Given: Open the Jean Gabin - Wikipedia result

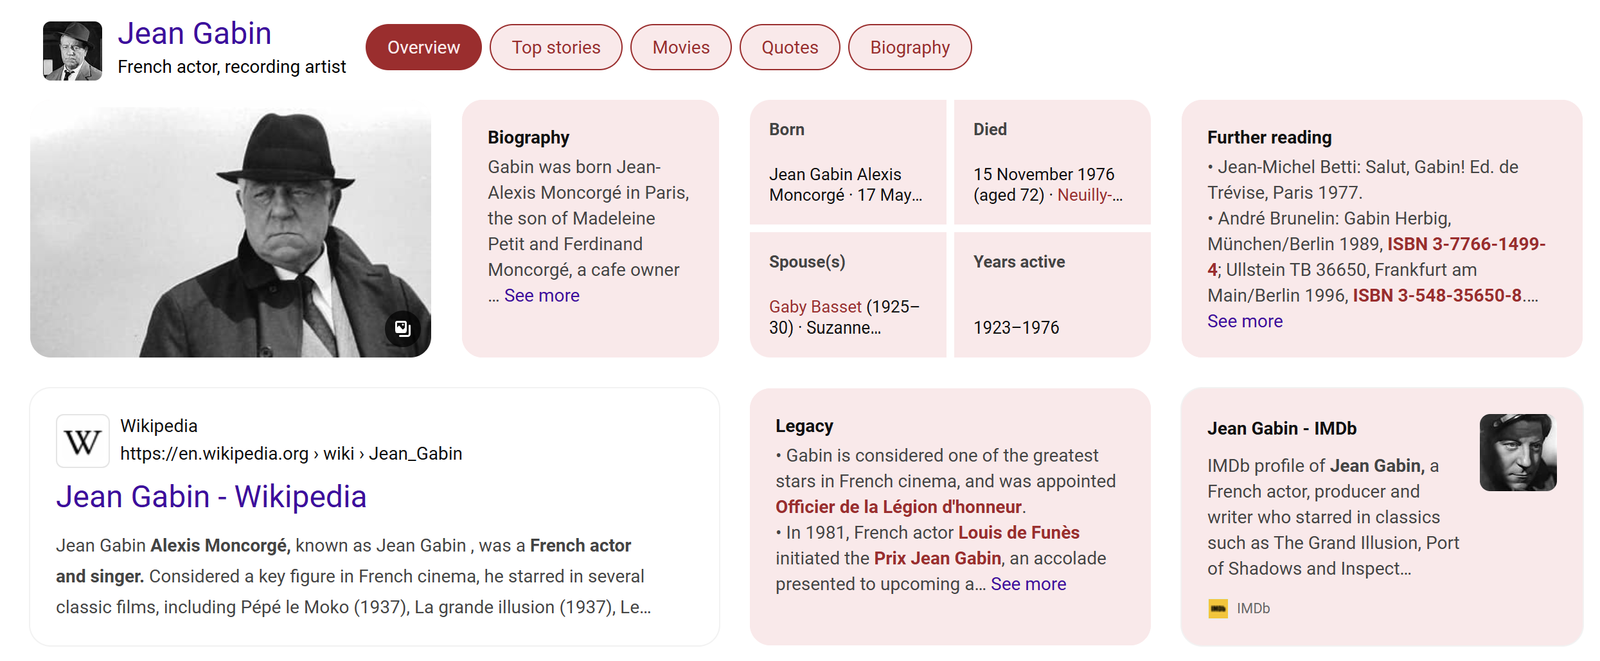Looking at the screenshot, I should 211,496.
